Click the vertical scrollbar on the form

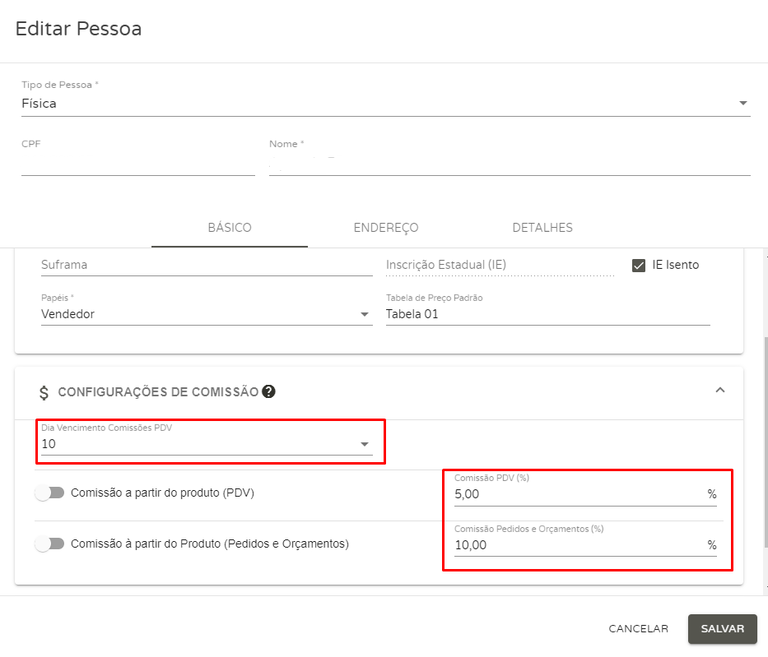pyautogui.click(x=766, y=441)
